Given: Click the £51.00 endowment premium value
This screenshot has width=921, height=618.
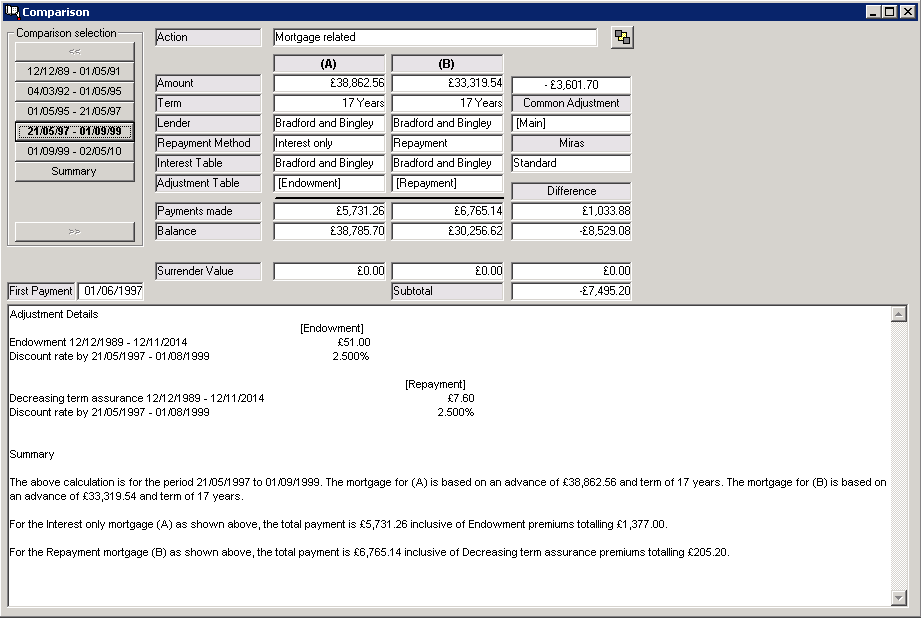Looking at the screenshot, I should [x=354, y=342].
